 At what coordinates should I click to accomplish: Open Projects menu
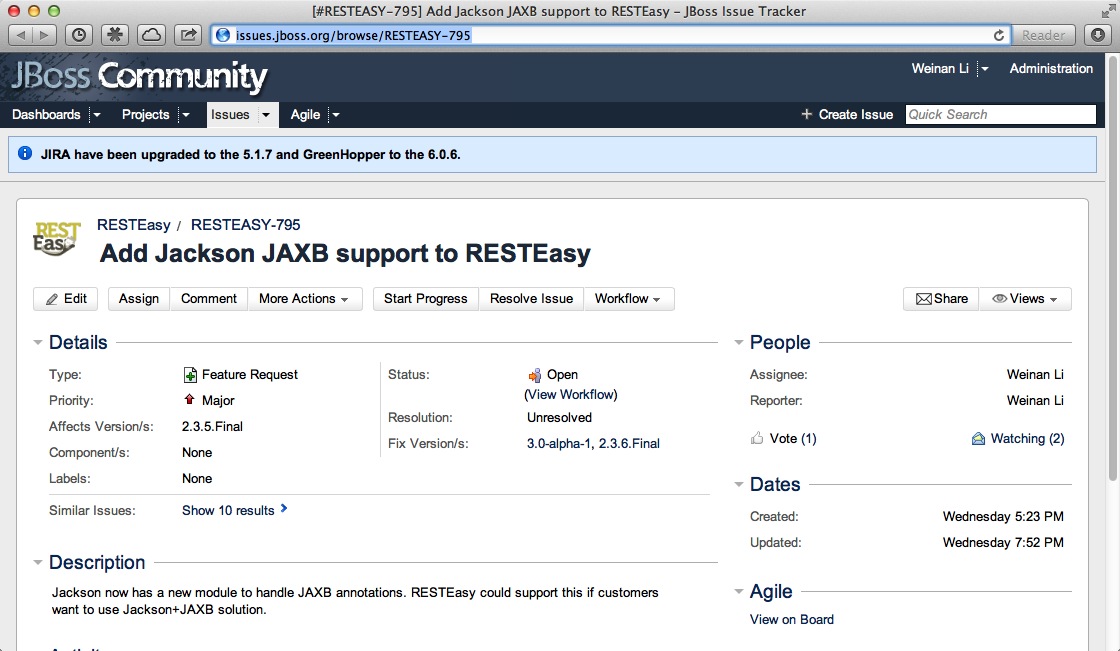click(x=146, y=114)
